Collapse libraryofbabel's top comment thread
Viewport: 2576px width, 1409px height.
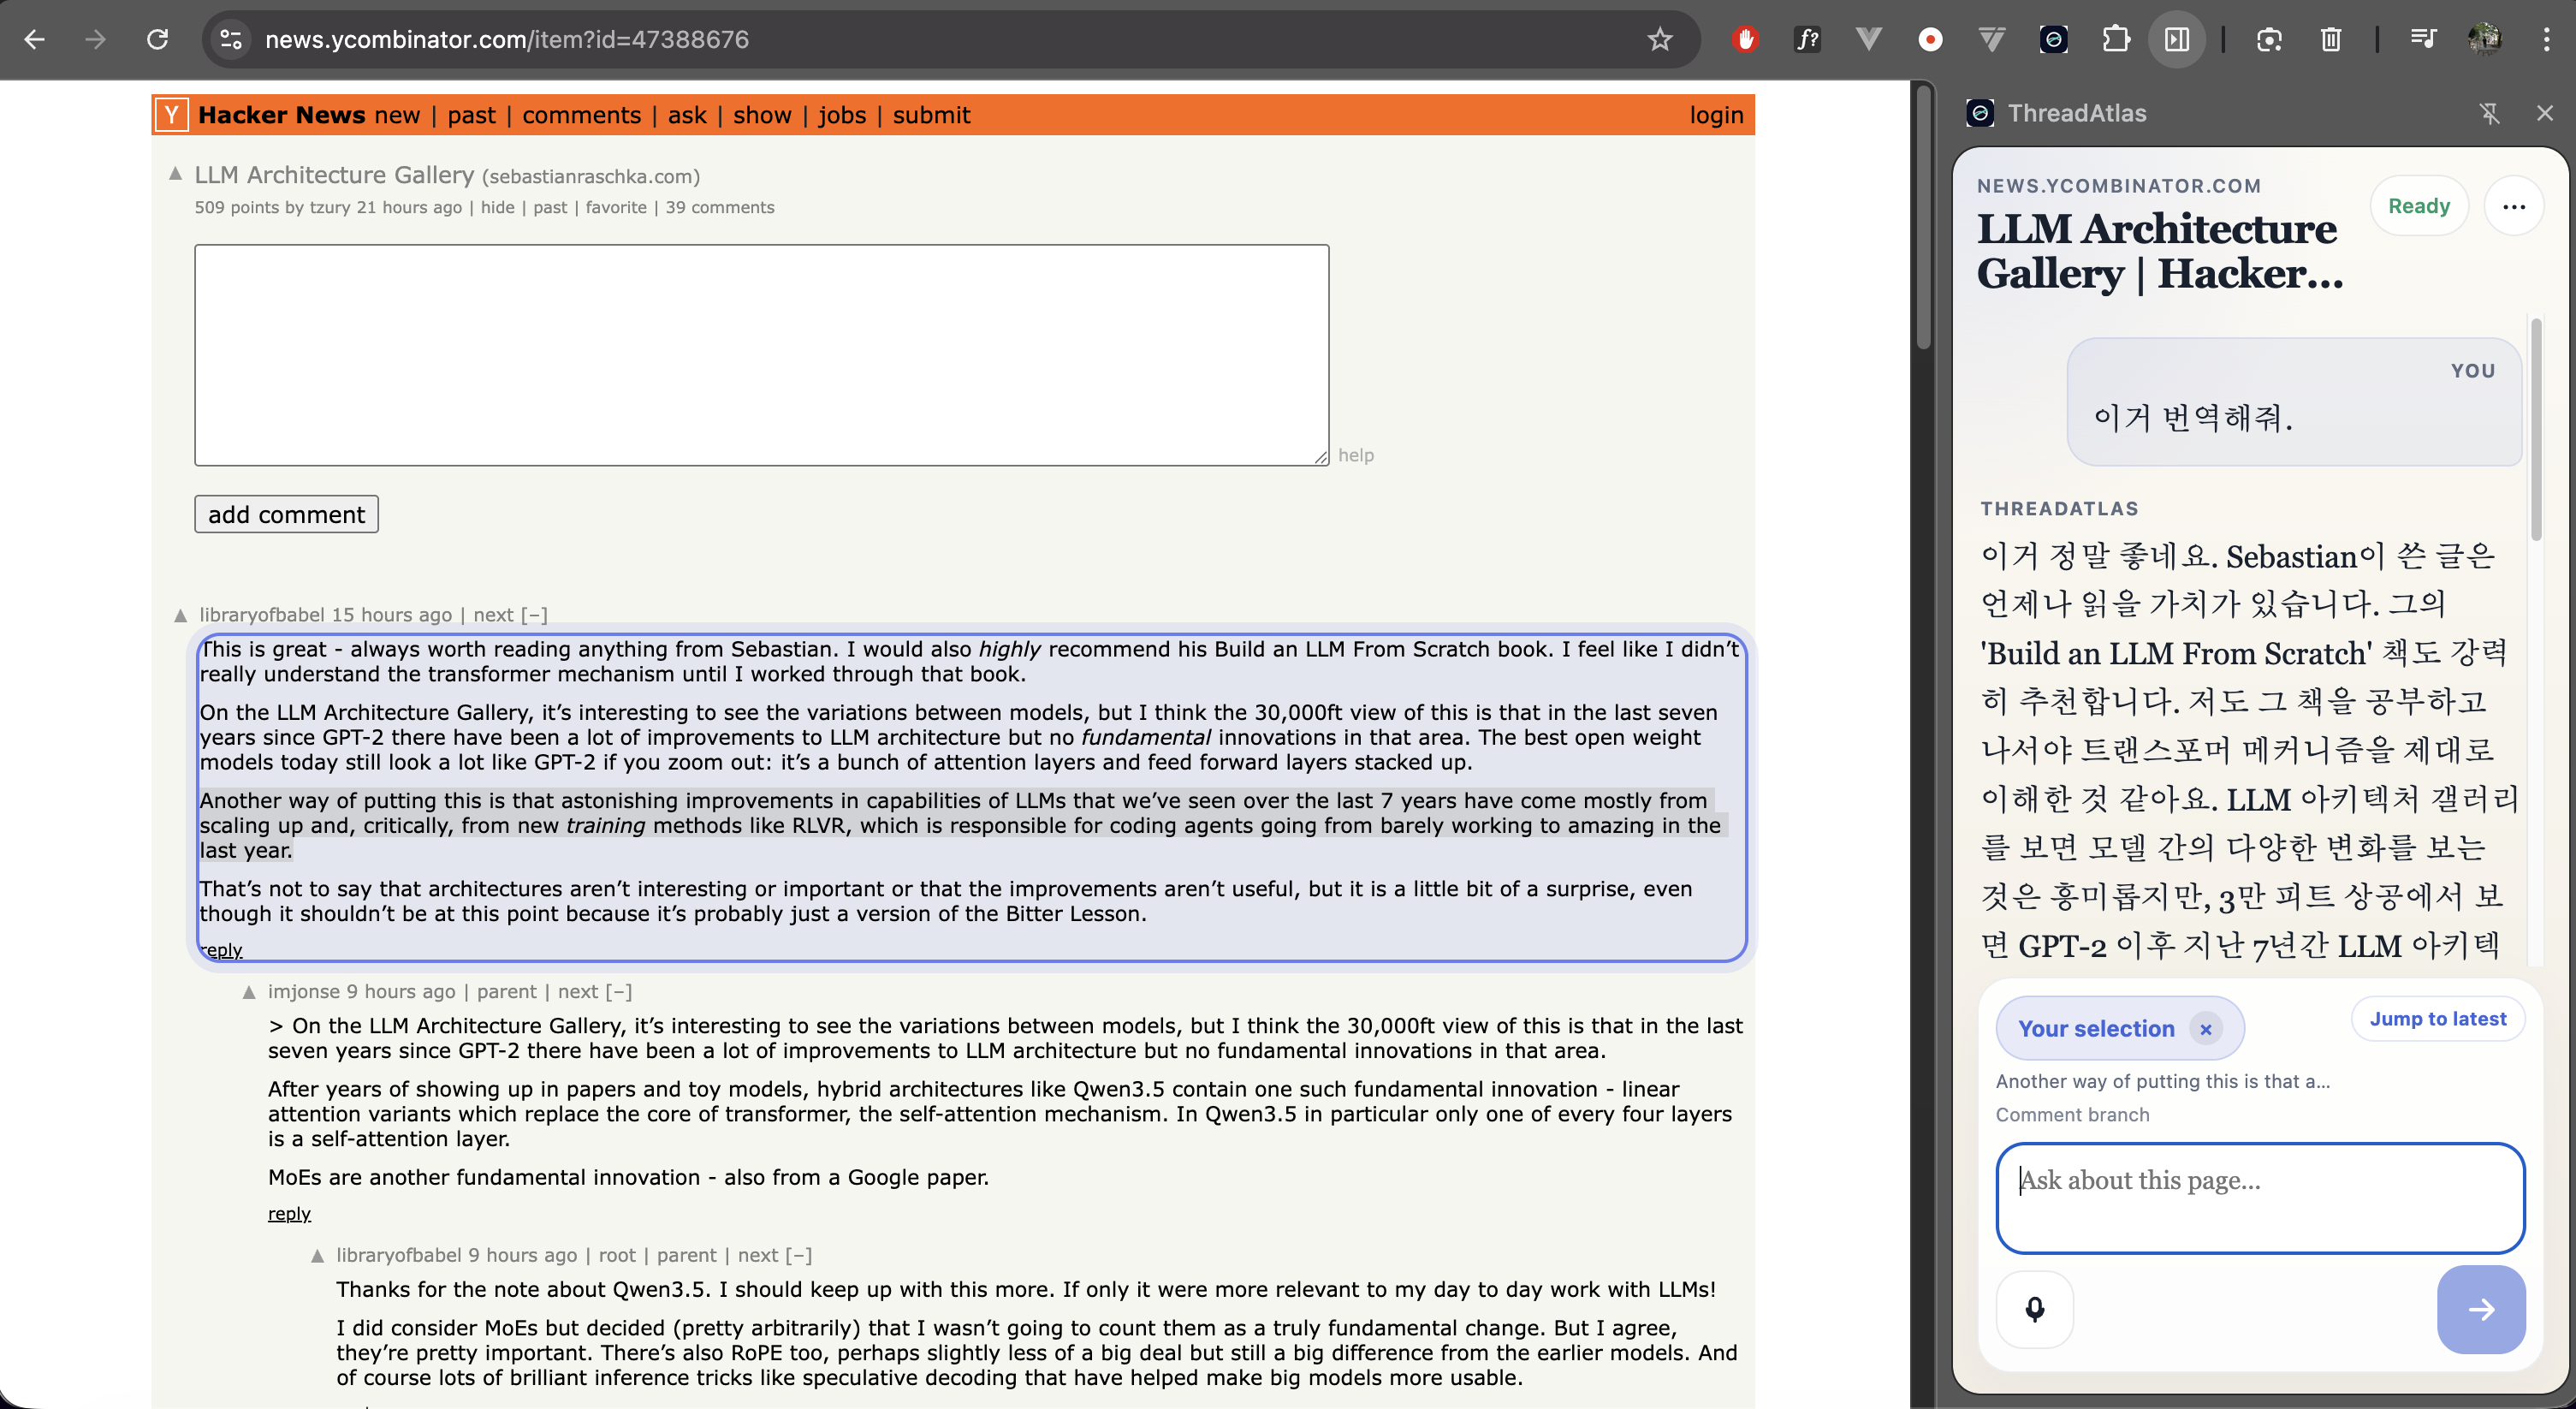(534, 615)
